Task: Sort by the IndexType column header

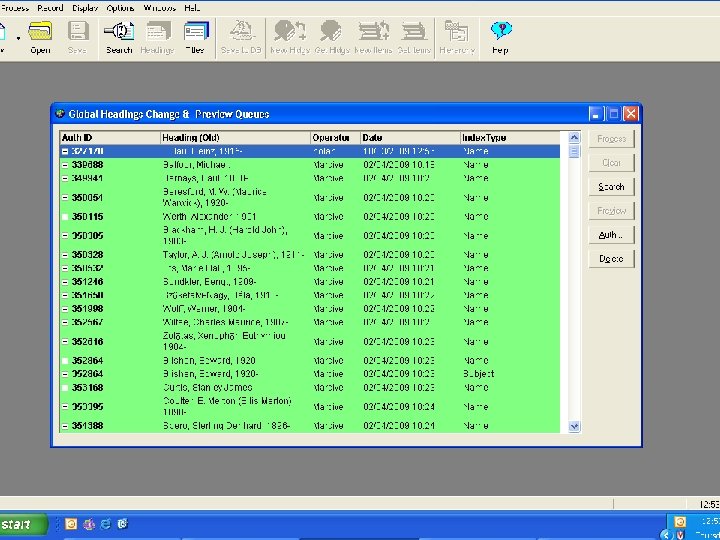Action: pos(510,138)
